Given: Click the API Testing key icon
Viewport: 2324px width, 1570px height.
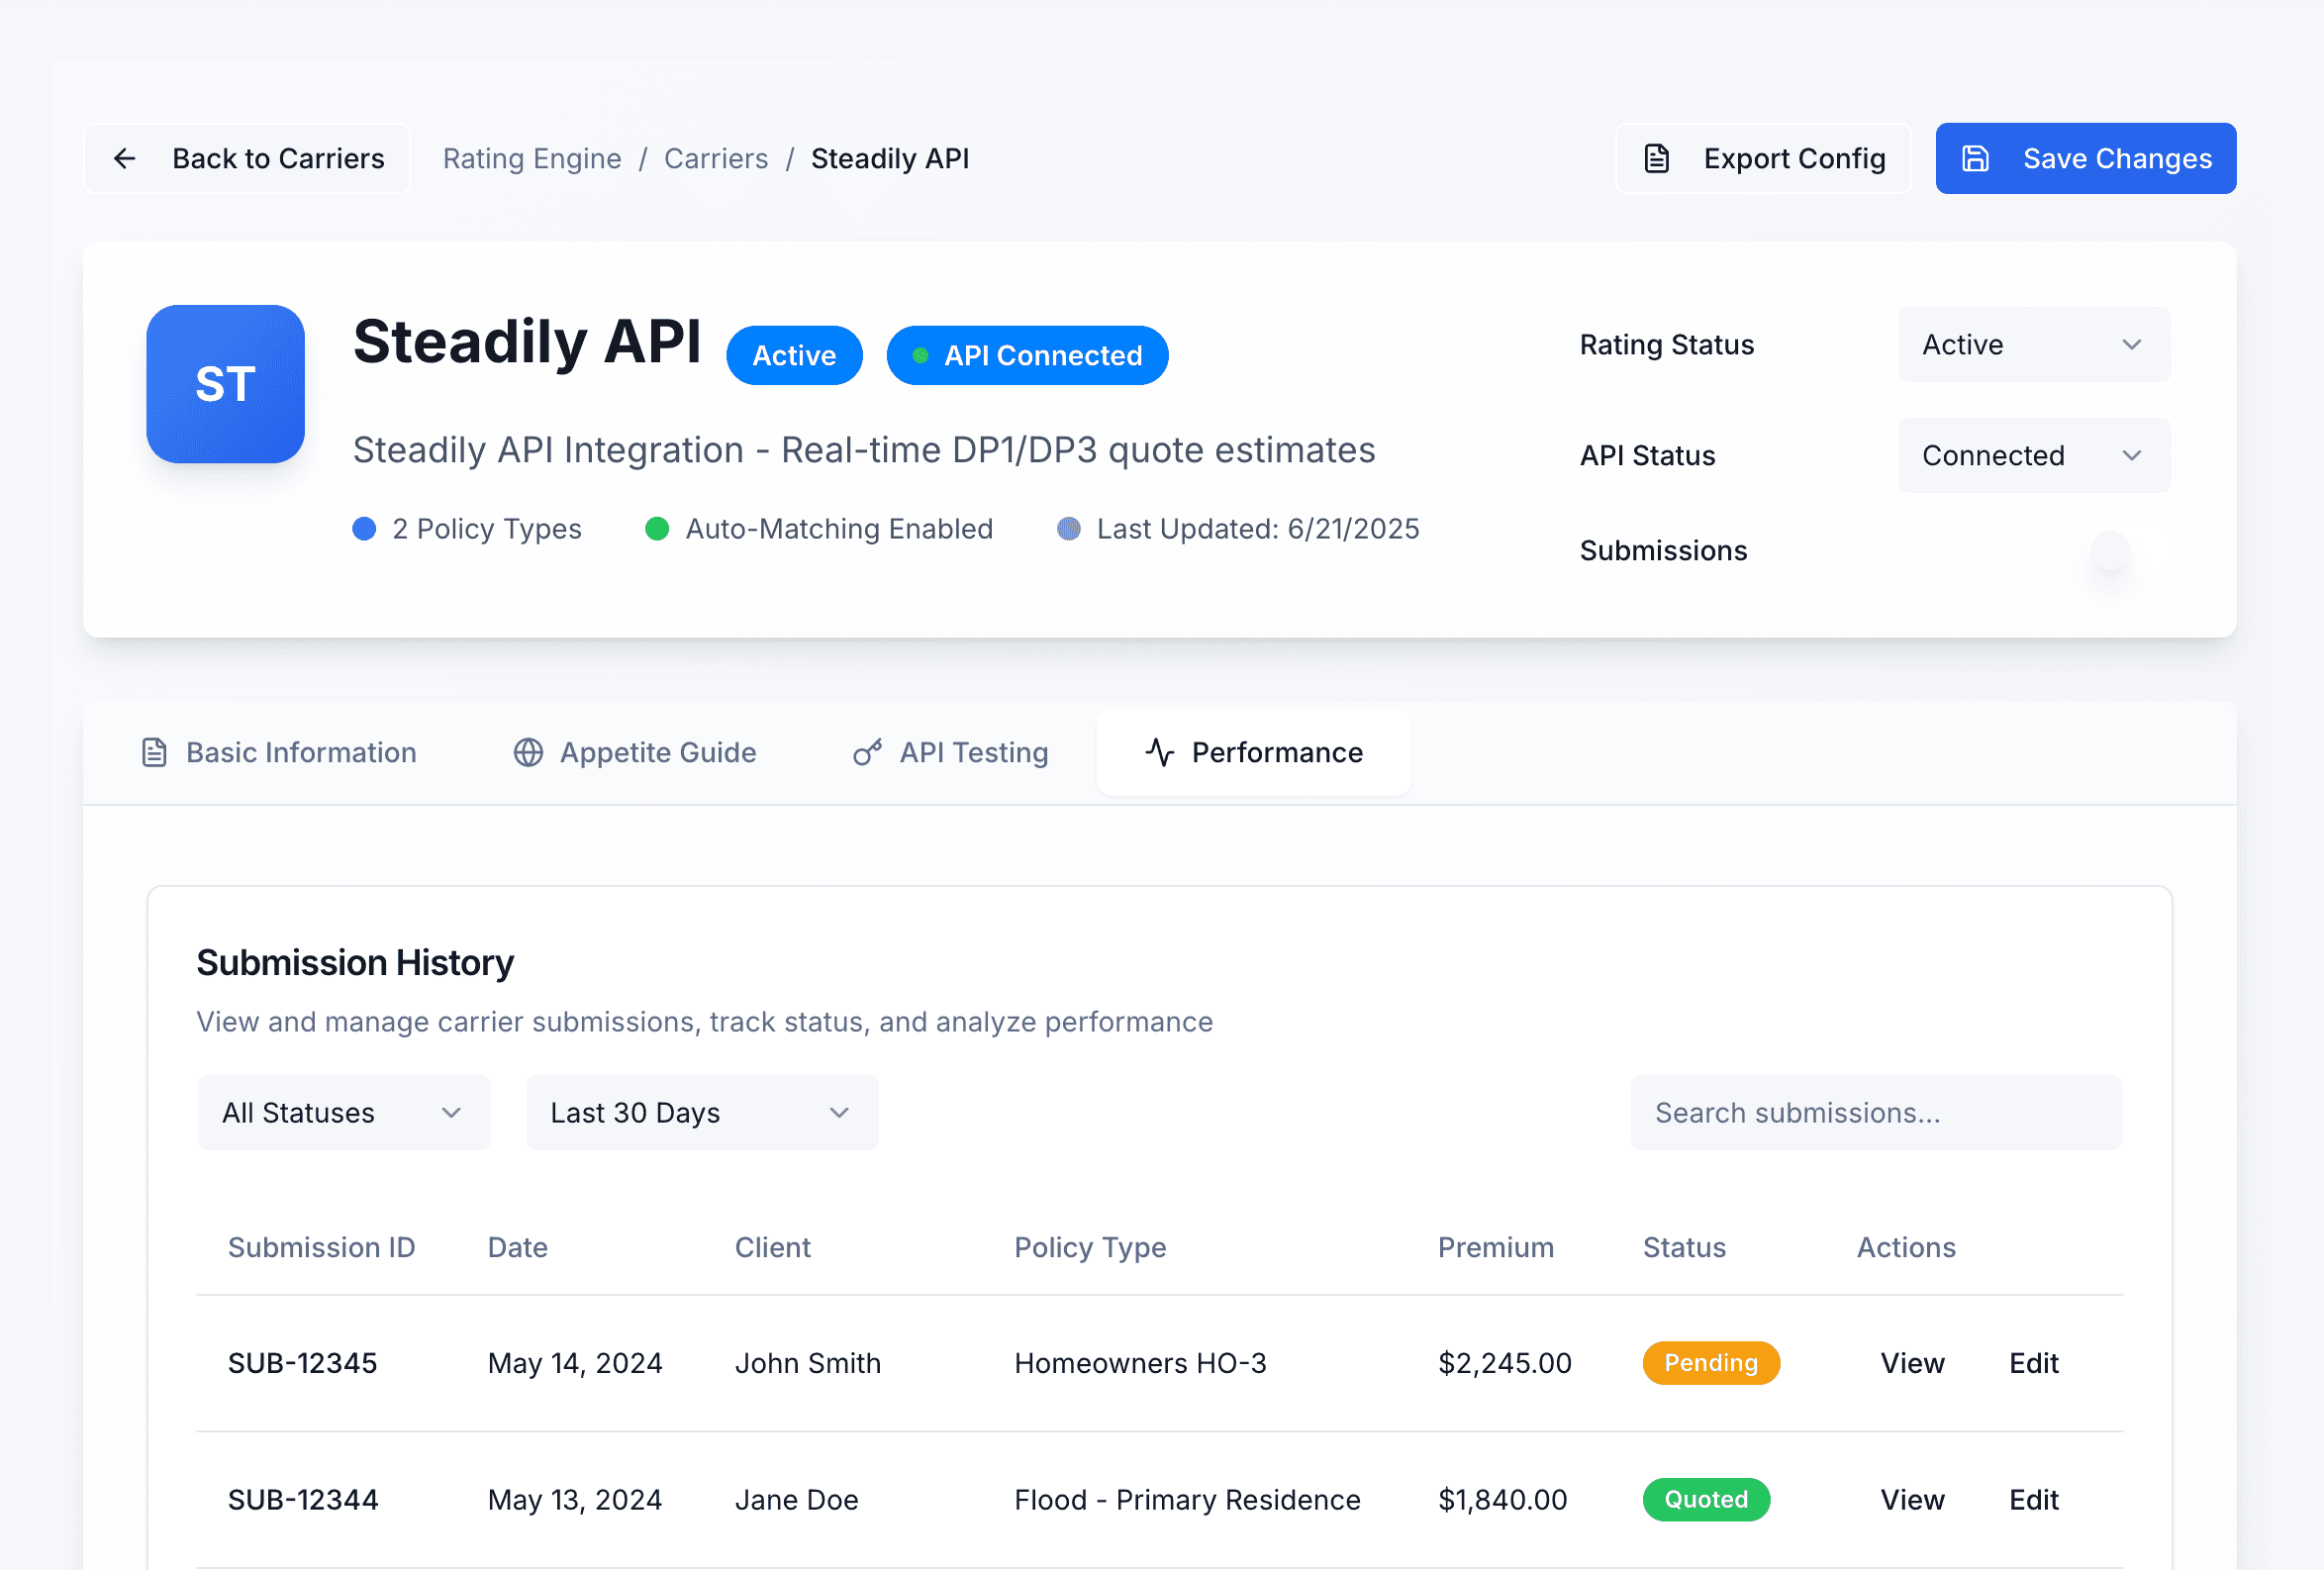Looking at the screenshot, I should click(x=867, y=752).
